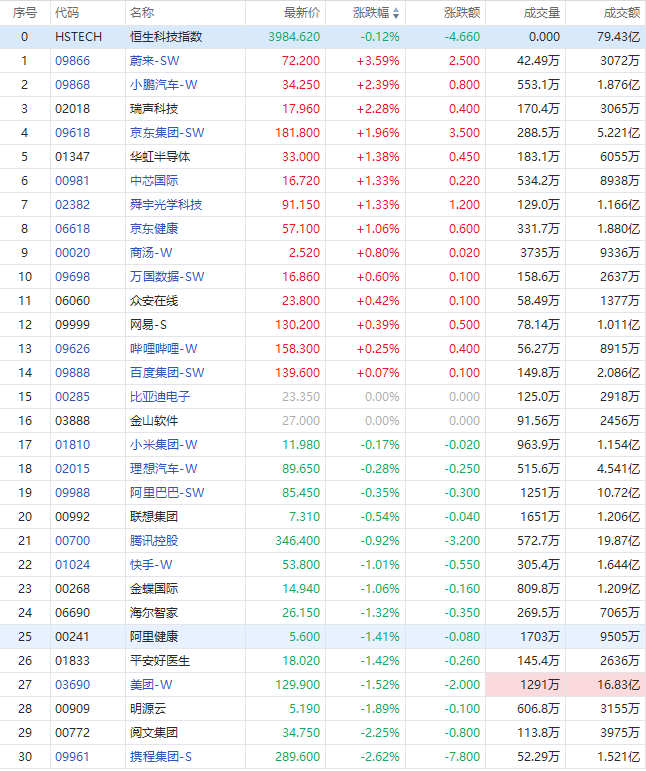Select the 恒生科技指数 index row name
Image resolution: width=646 pixels, height=771 pixels.
pyautogui.click(x=166, y=37)
